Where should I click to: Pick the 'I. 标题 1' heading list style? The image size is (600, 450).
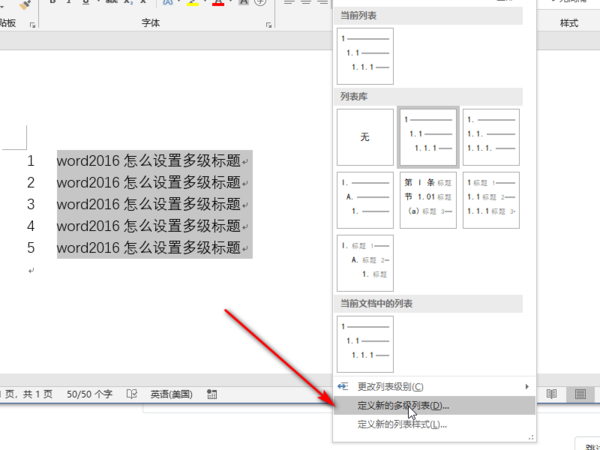click(x=365, y=263)
